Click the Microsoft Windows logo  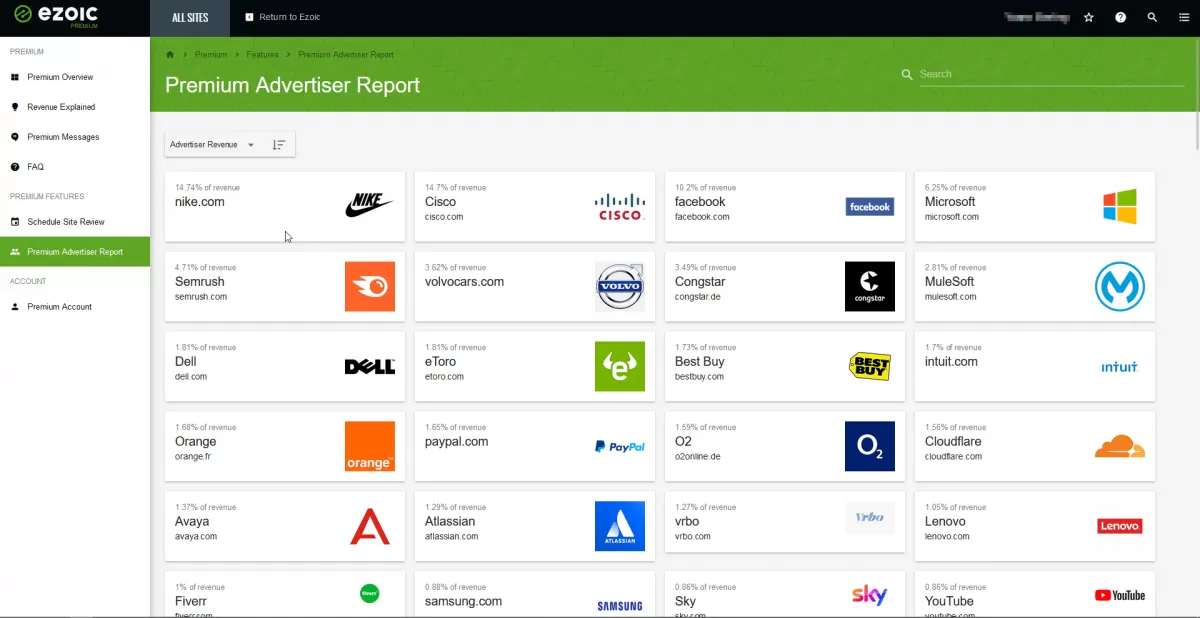(1120, 207)
